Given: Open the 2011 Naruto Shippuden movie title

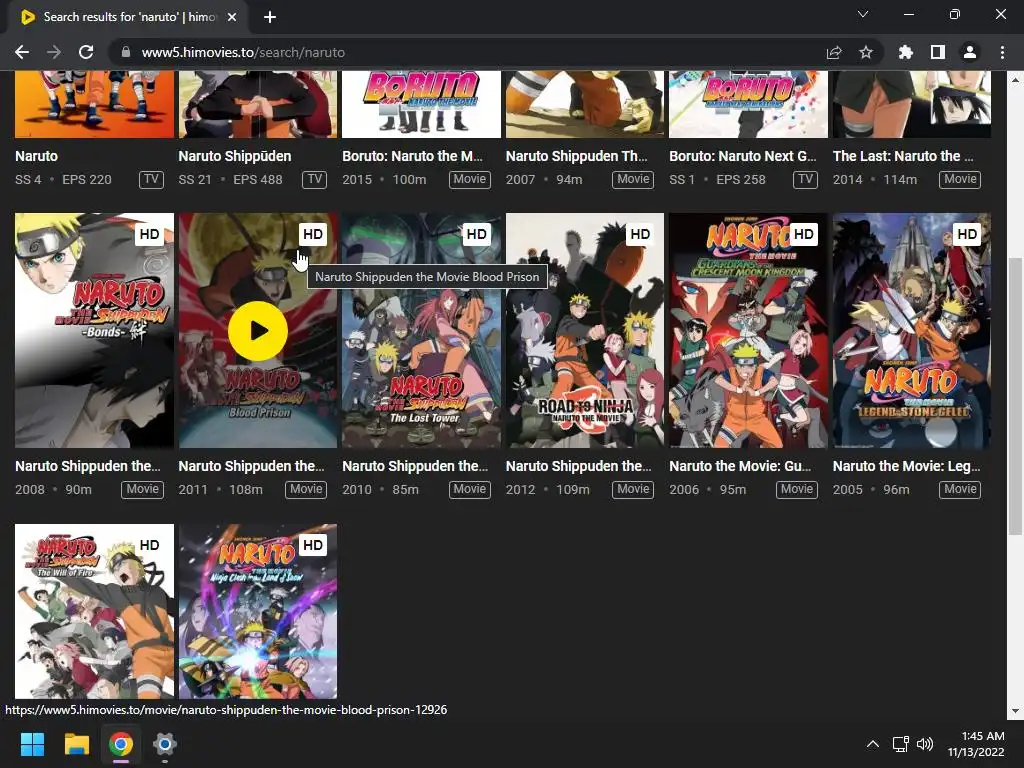Looking at the screenshot, I should (251, 466).
